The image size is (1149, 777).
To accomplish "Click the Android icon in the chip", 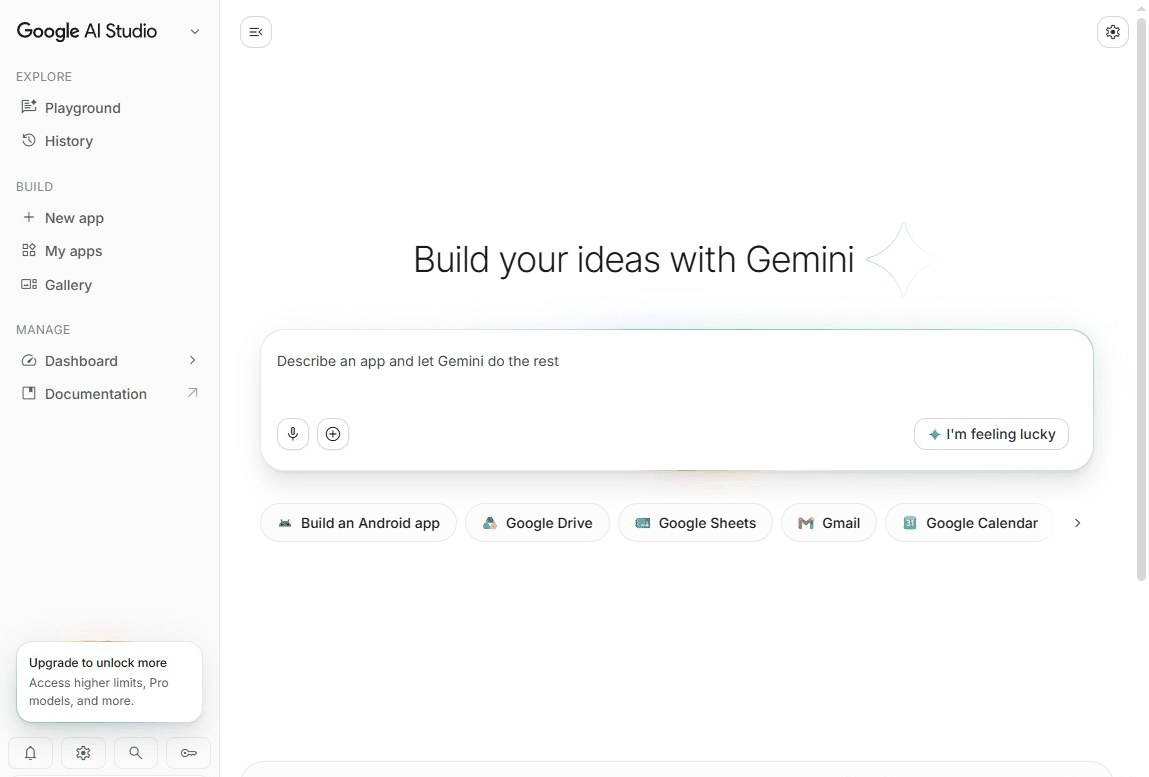I will 285,523.
